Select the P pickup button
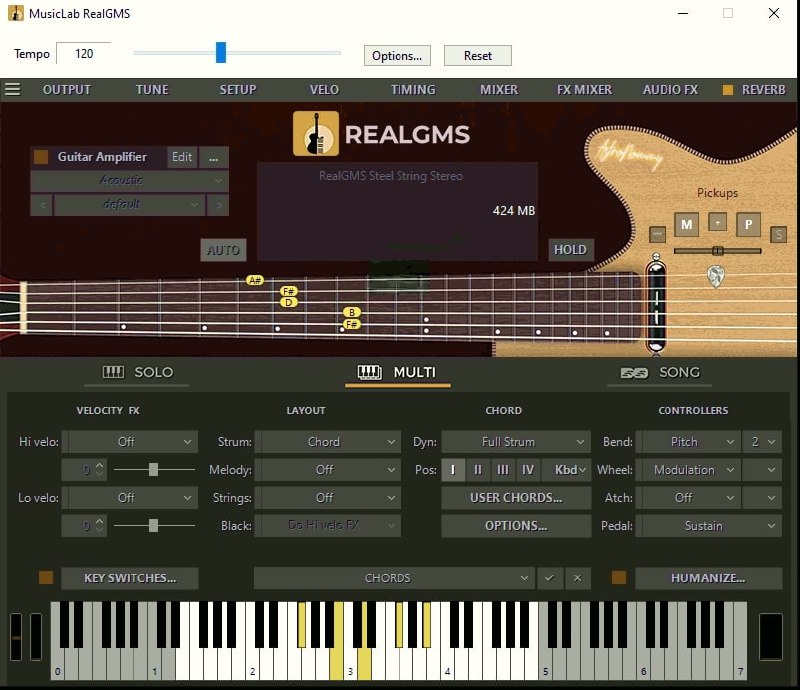Image resolution: width=800 pixels, height=690 pixels. (748, 225)
